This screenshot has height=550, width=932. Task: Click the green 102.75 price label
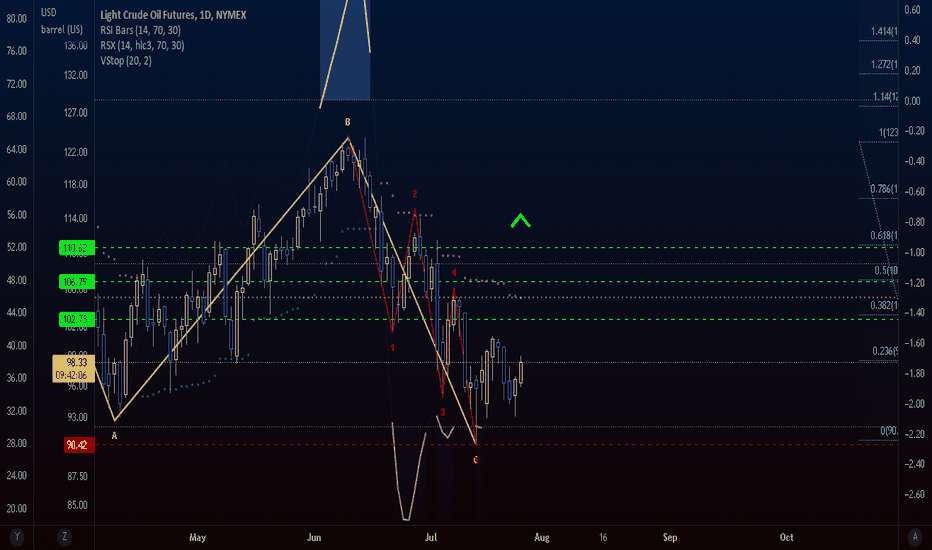(77, 319)
